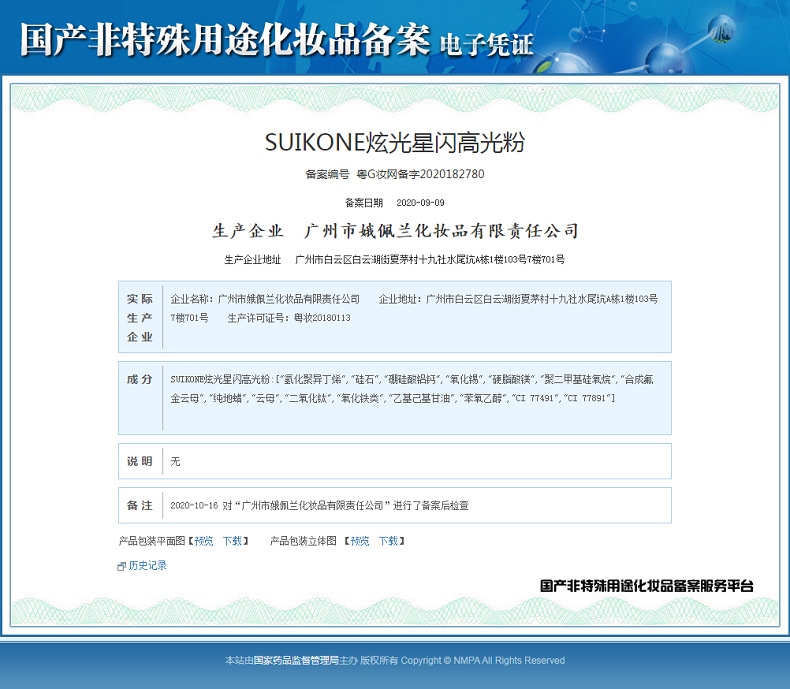Download the 产品包装立体图 file
The image size is (790, 689).
coord(388,541)
